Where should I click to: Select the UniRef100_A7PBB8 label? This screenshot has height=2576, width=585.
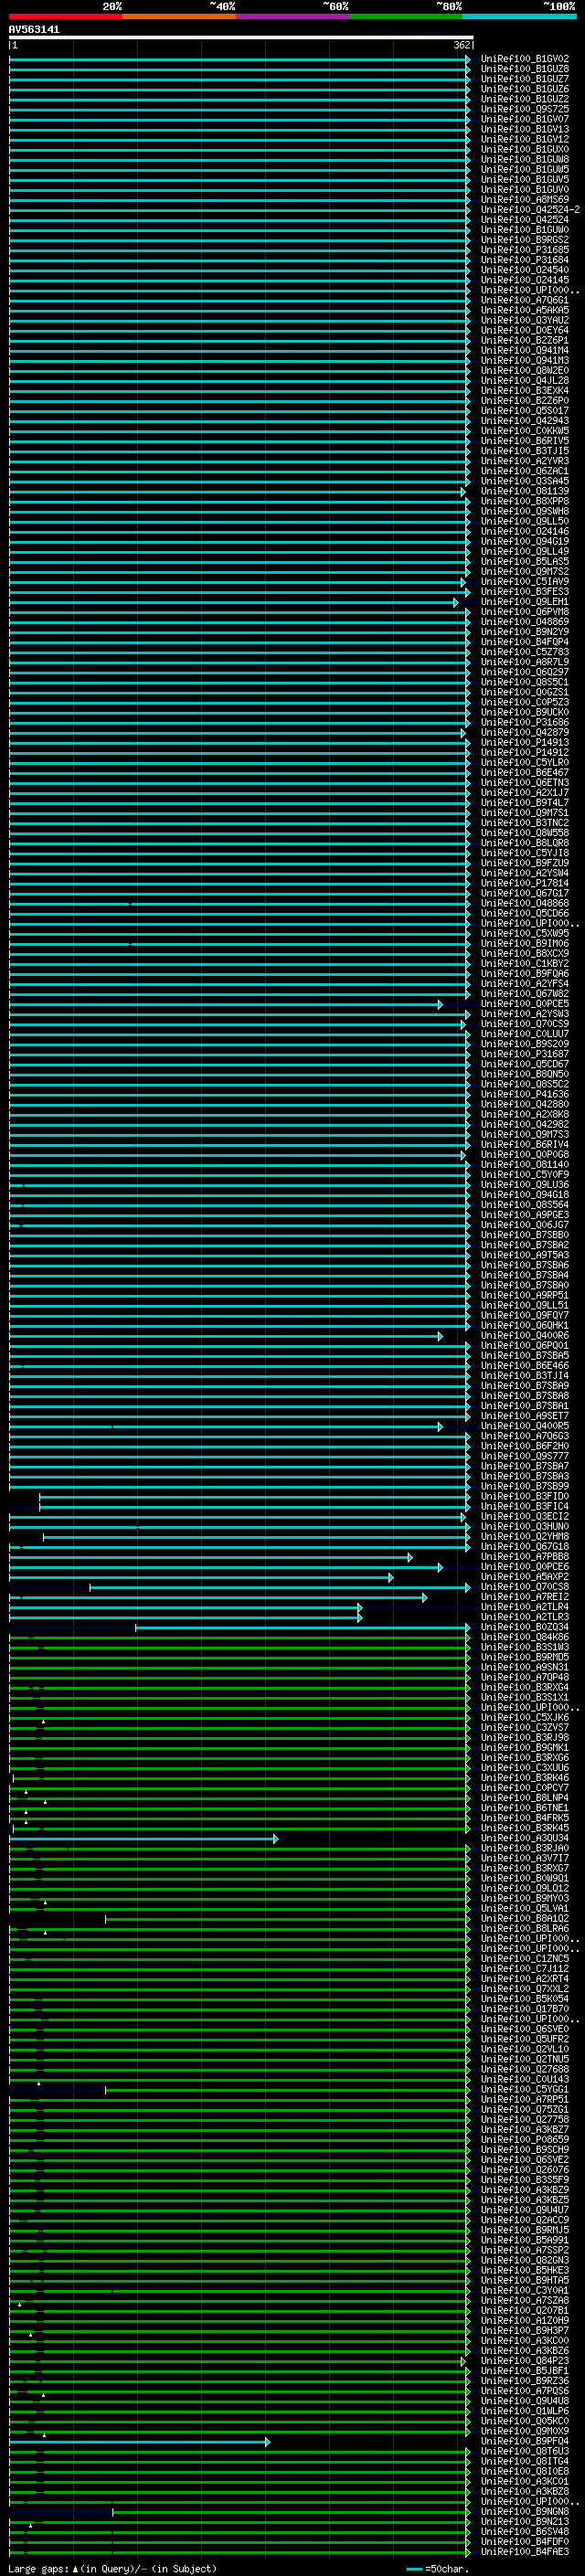525,1557
